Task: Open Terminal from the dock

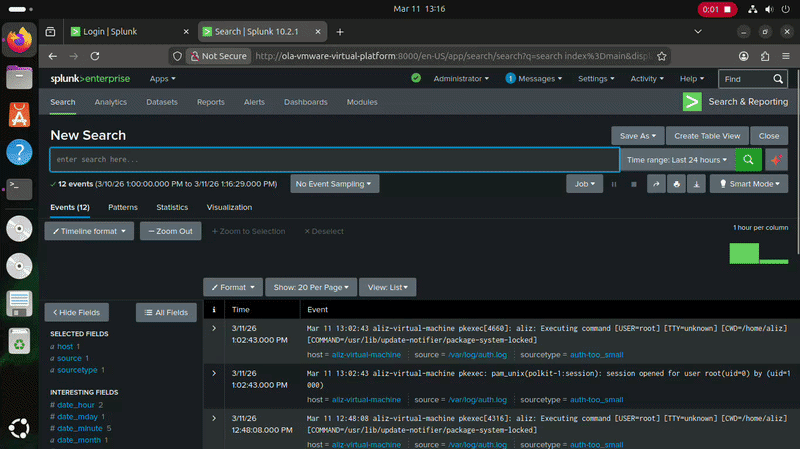Action: [x=19, y=189]
